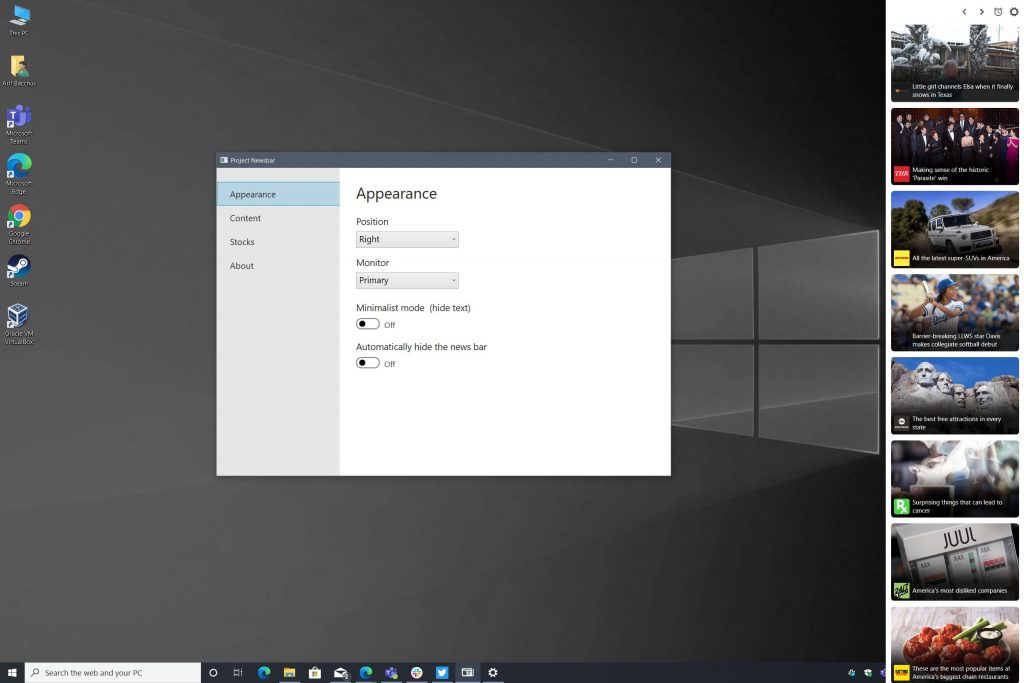The width and height of the screenshot is (1024, 683).
Task: Click the taskbar search box
Action: click(110, 673)
